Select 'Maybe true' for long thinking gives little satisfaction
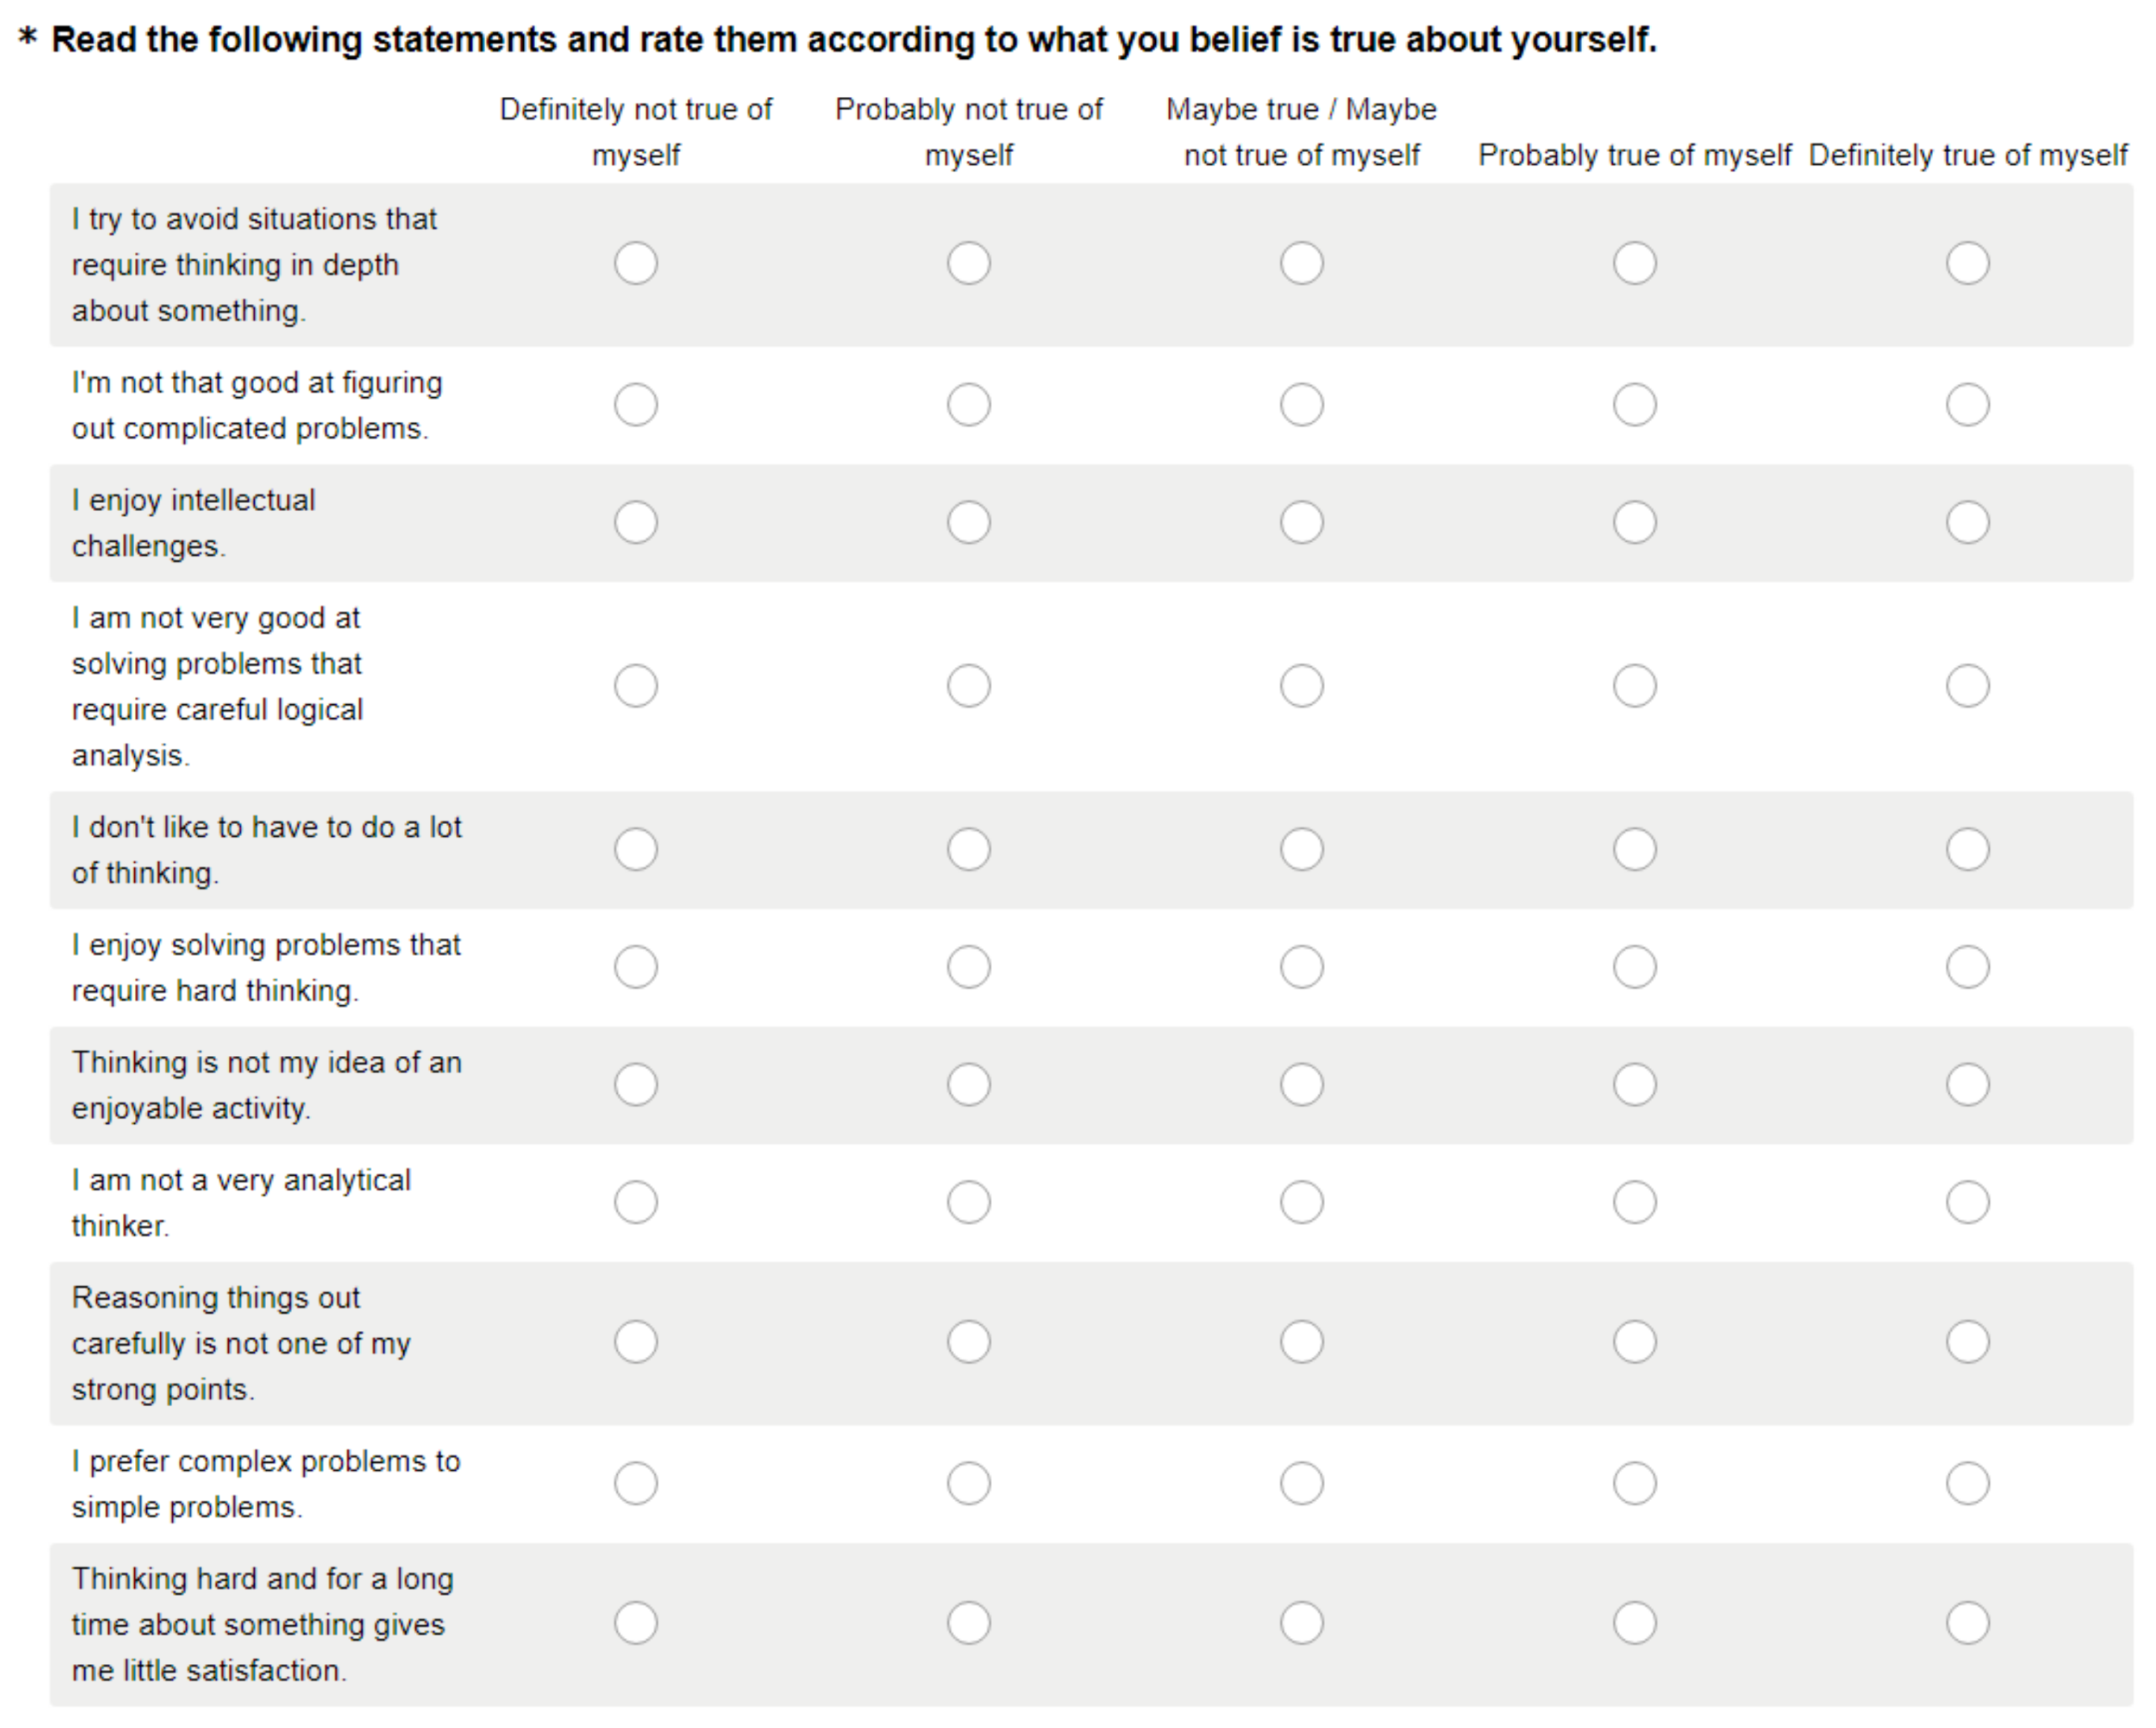Screen dimensions: 2156x1728 1301,1623
